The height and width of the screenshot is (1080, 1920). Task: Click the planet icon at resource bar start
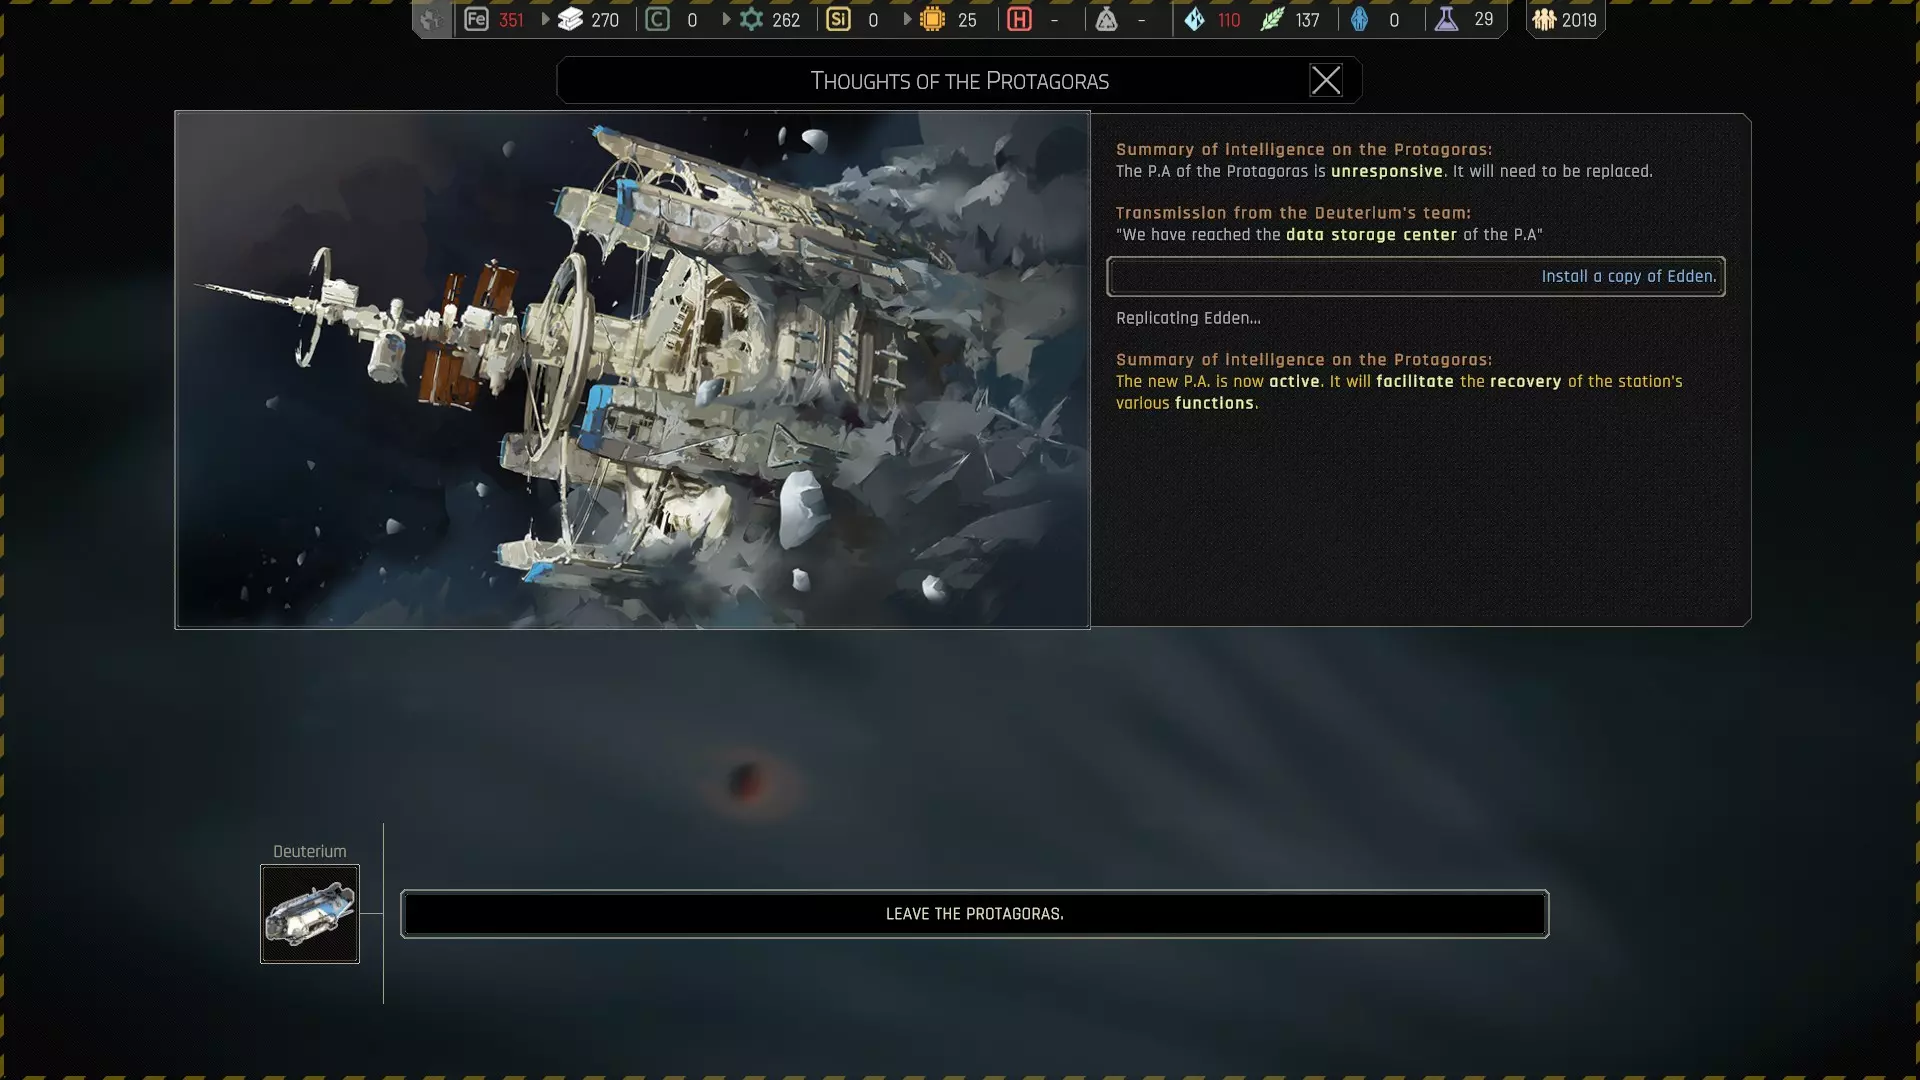coord(431,19)
